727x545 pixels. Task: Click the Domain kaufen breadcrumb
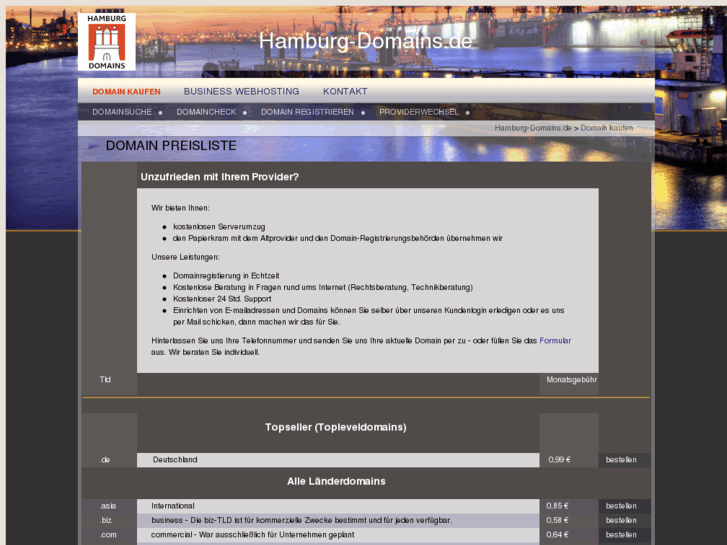606,128
